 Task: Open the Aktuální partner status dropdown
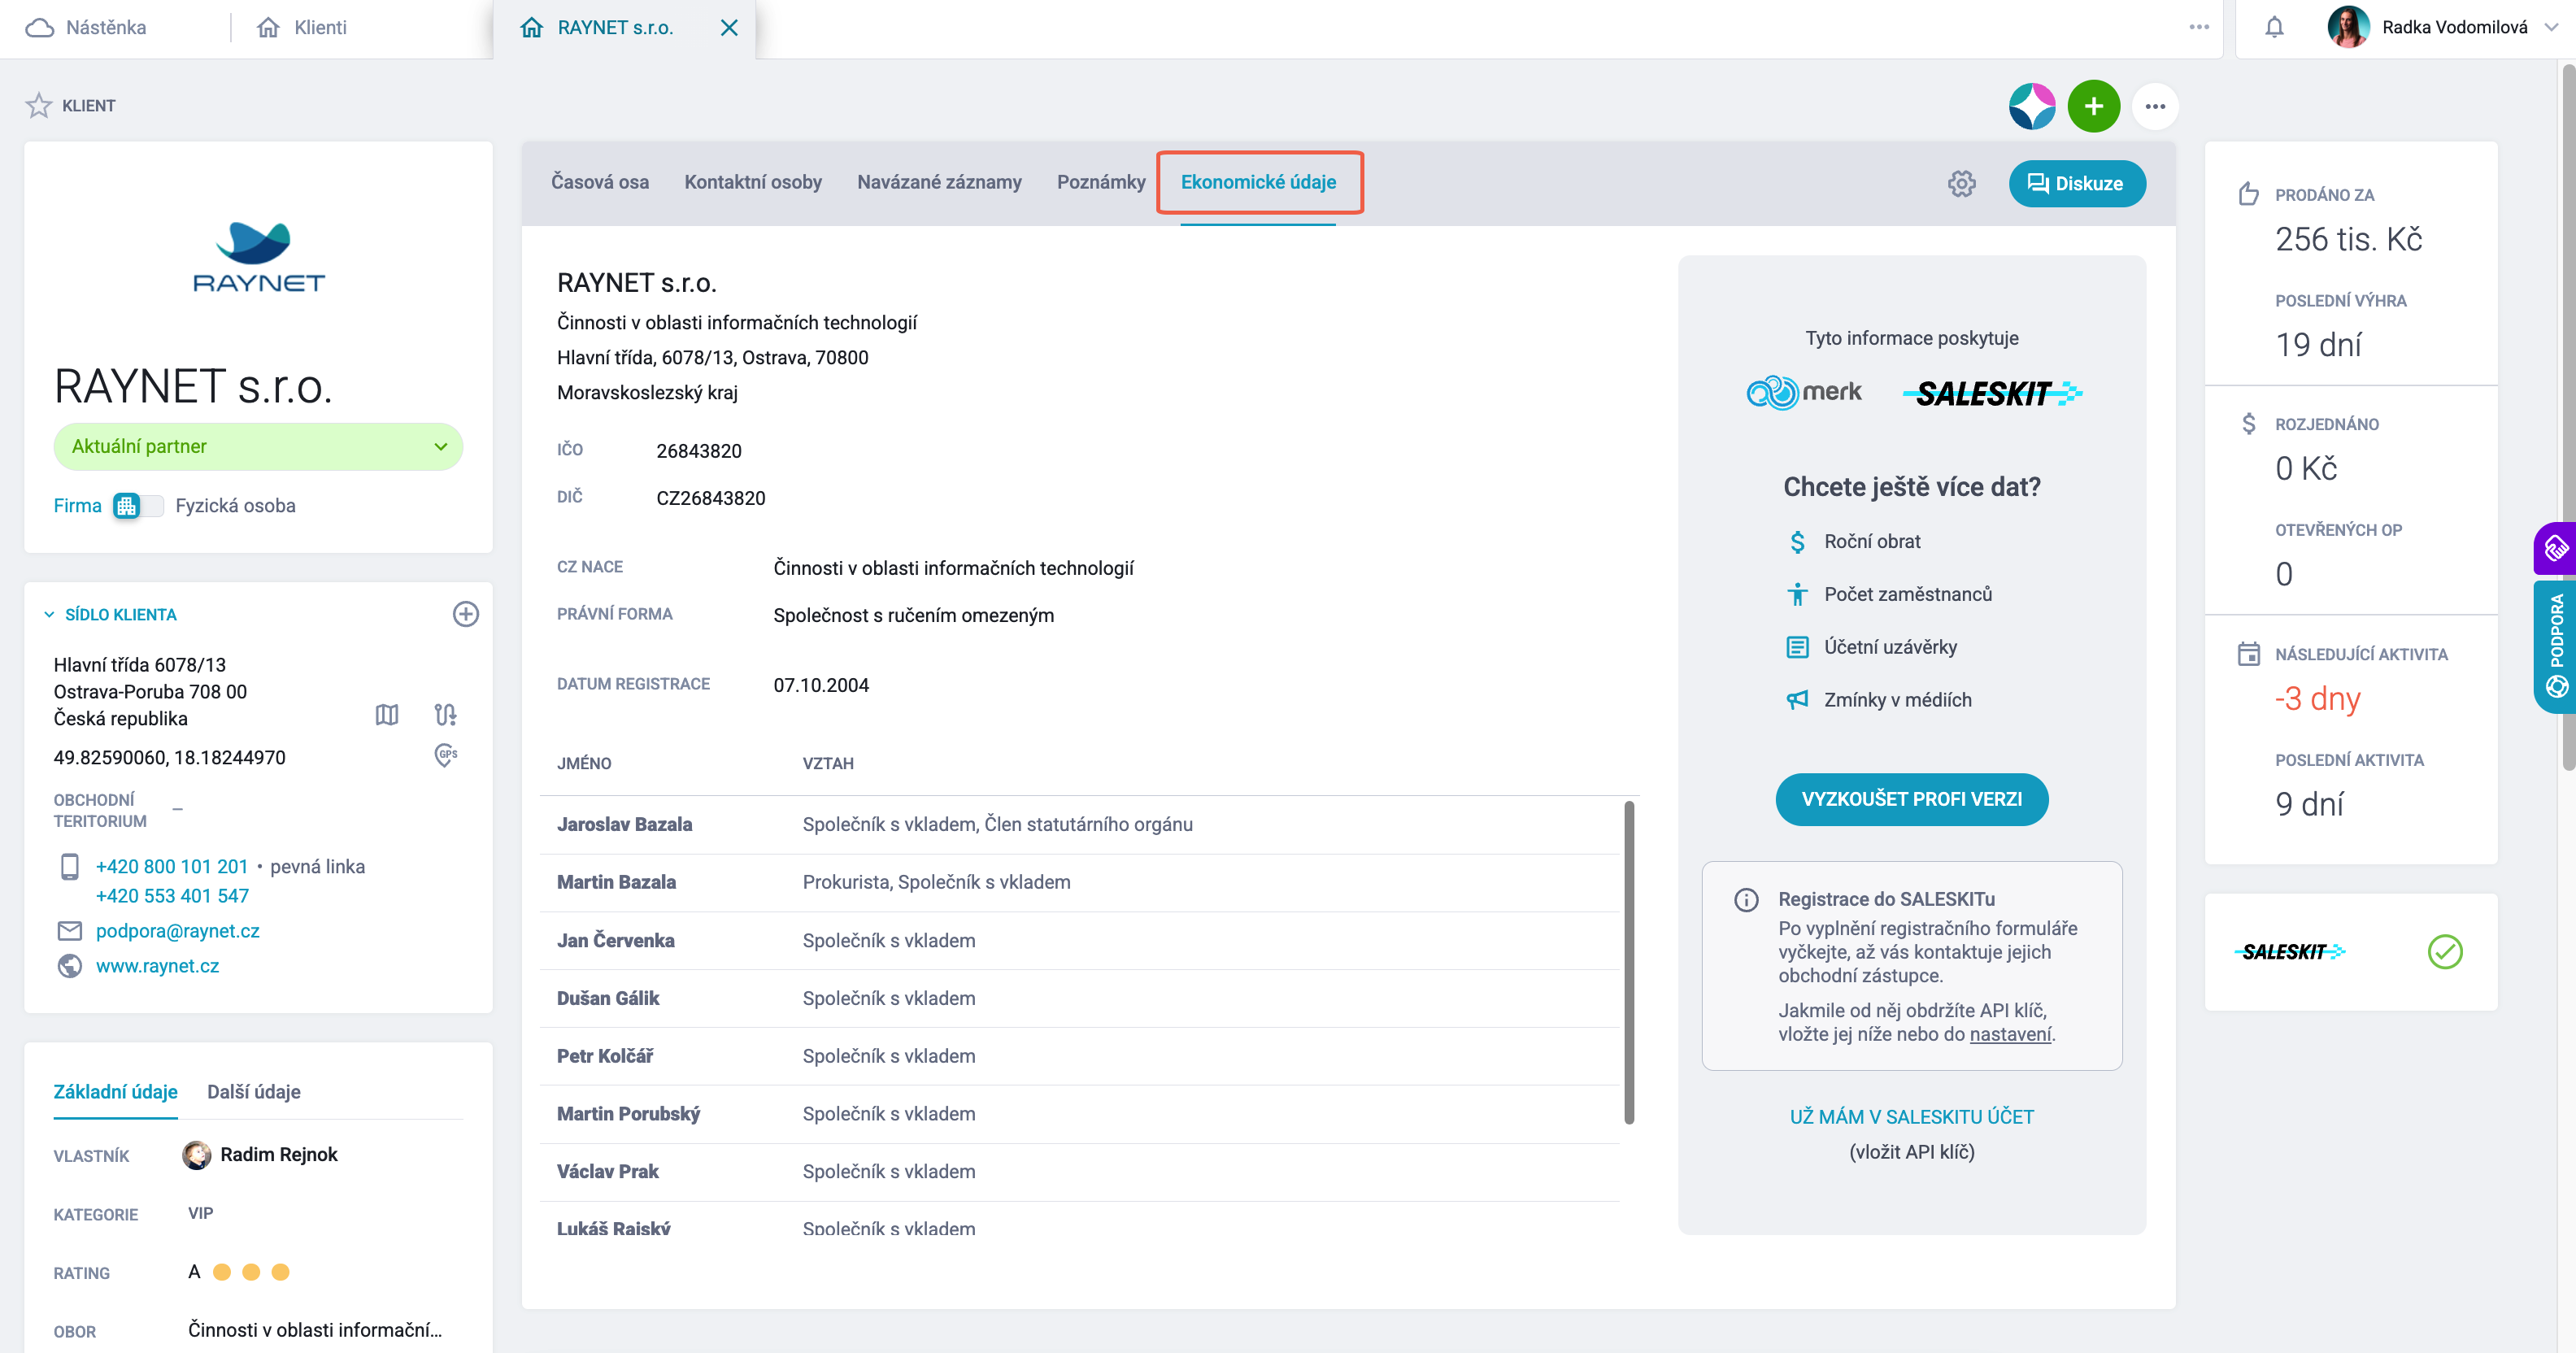coord(258,446)
